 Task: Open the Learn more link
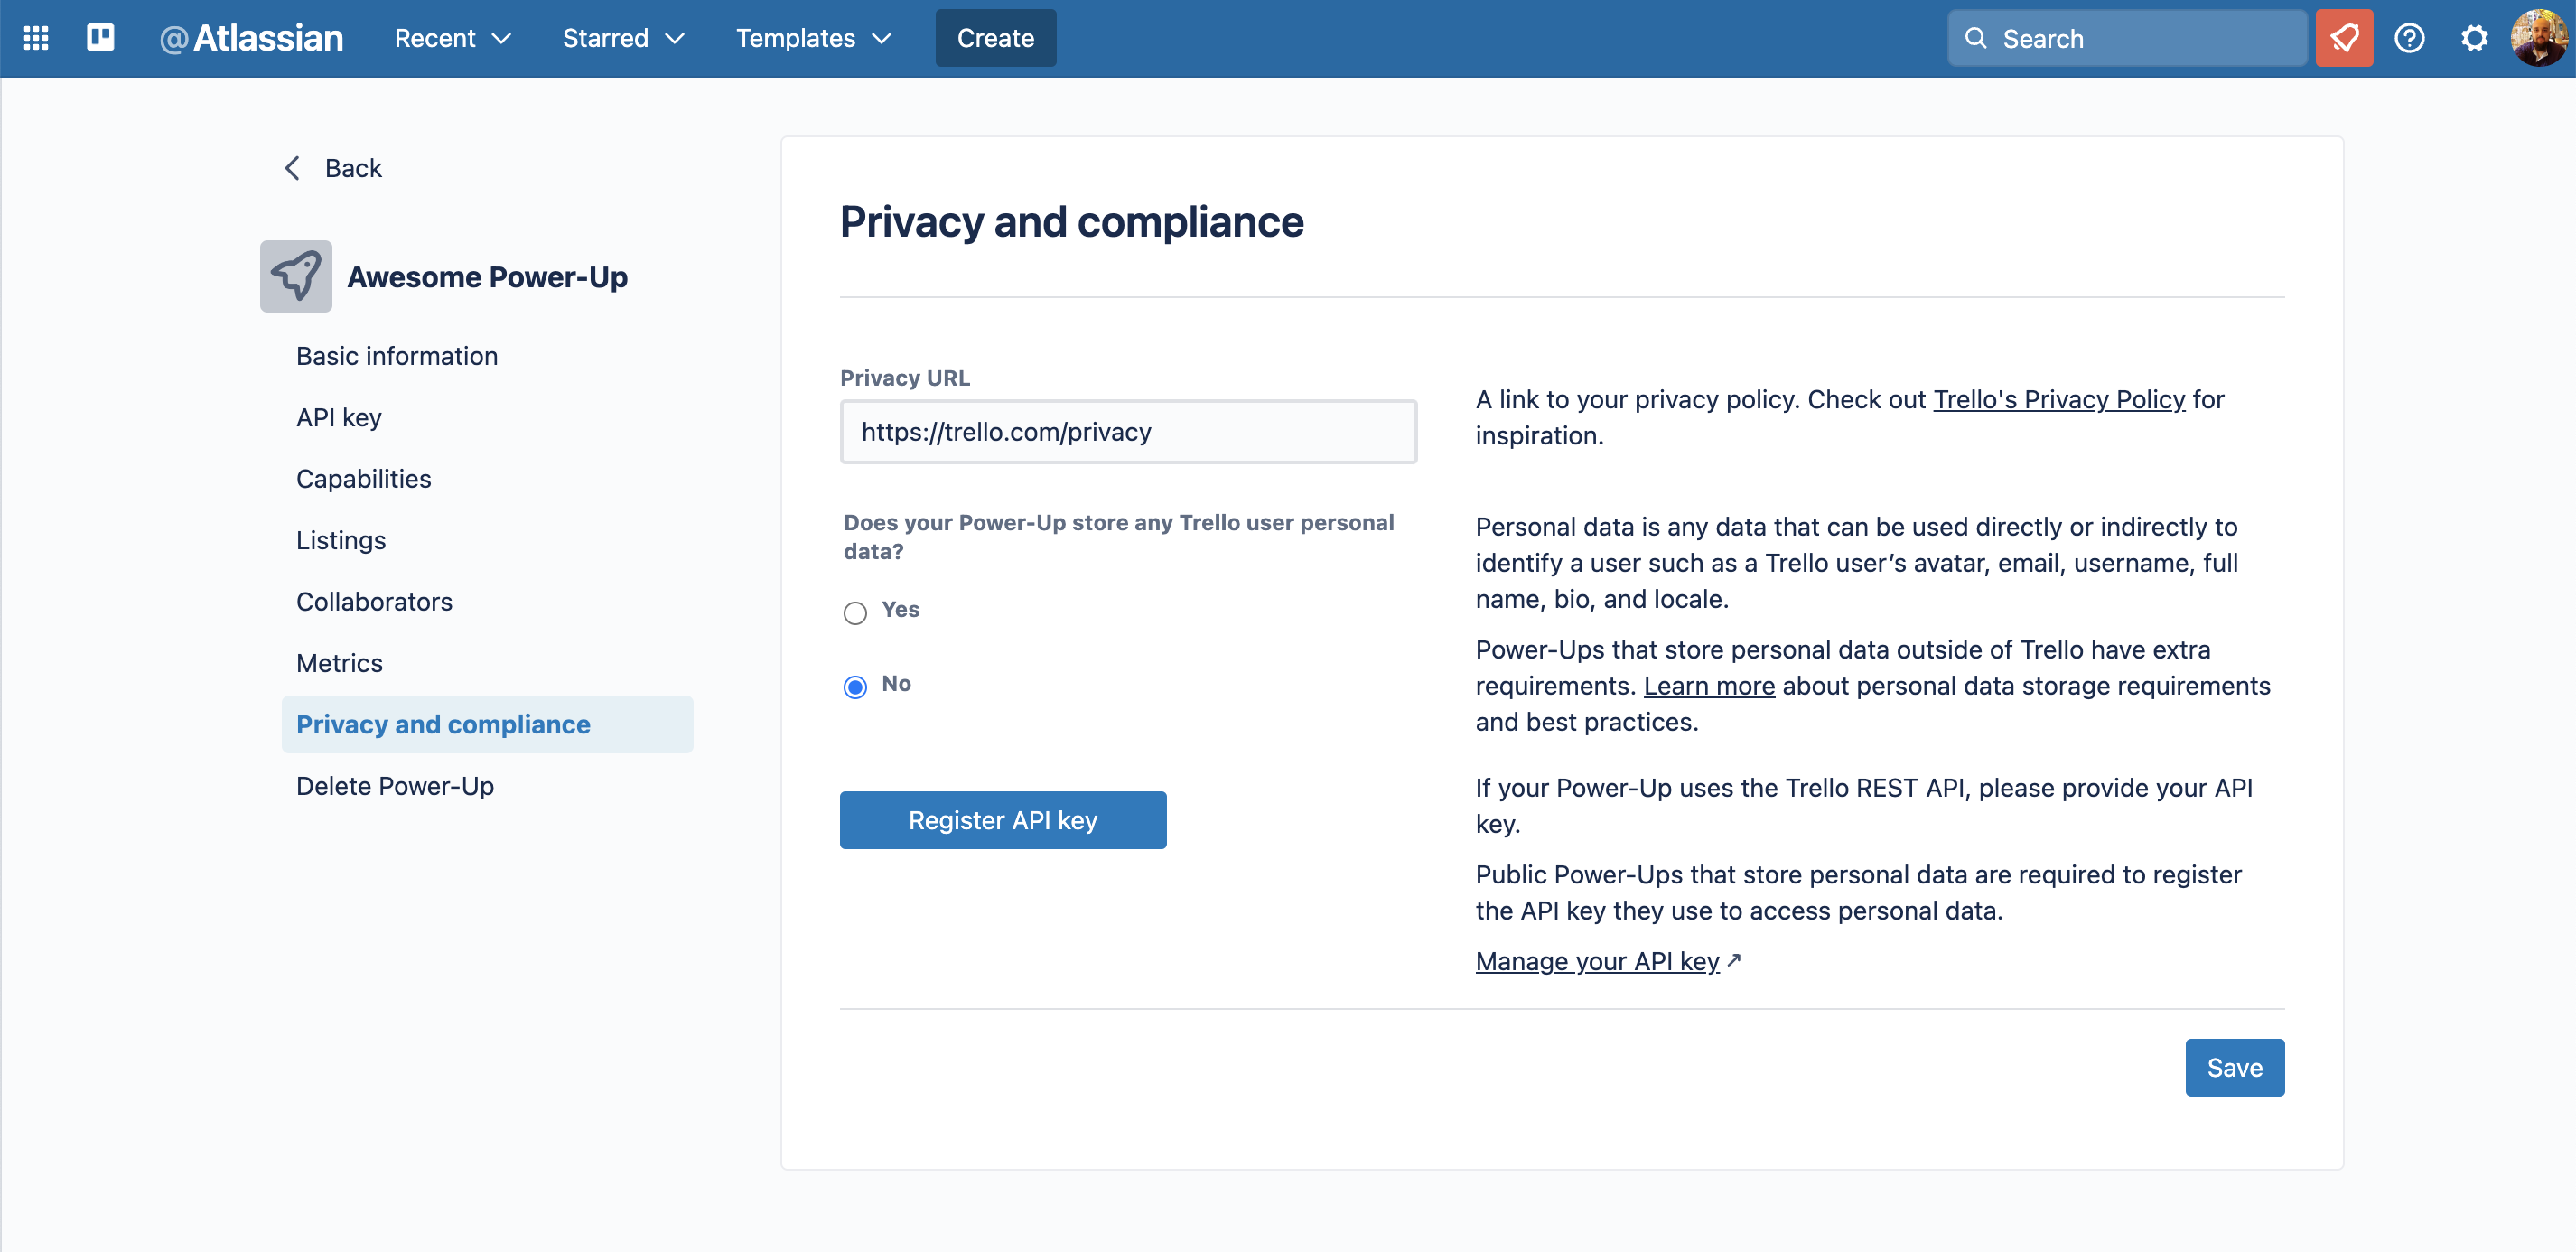point(1709,686)
